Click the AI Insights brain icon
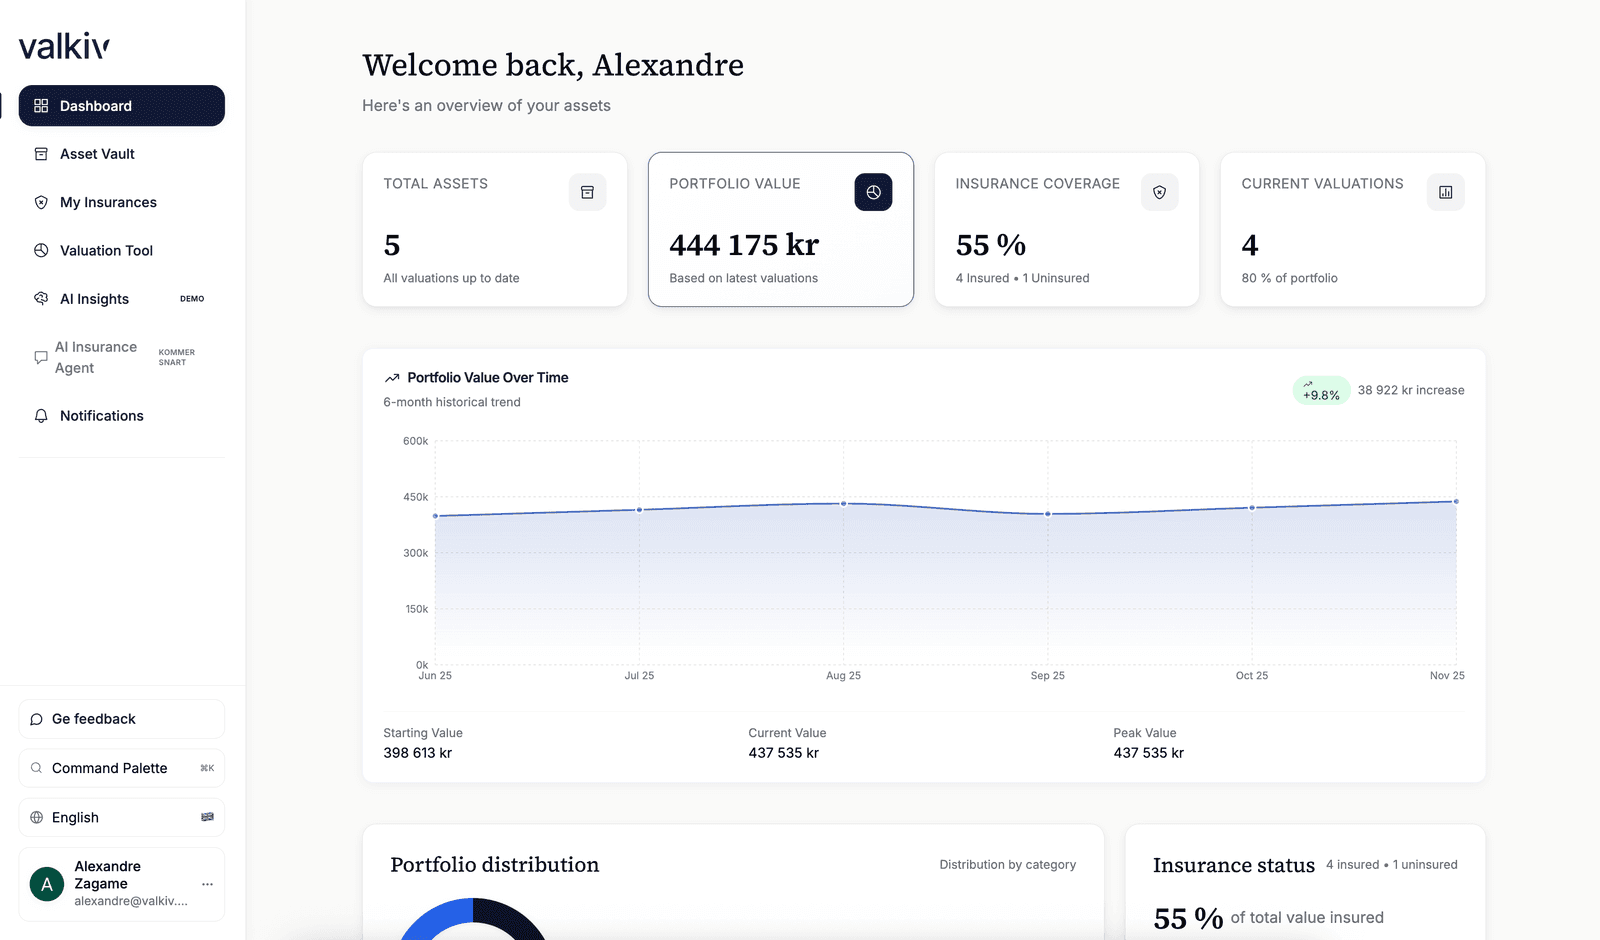The height and width of the screenshot is (940, 1600). click(40, 298)
